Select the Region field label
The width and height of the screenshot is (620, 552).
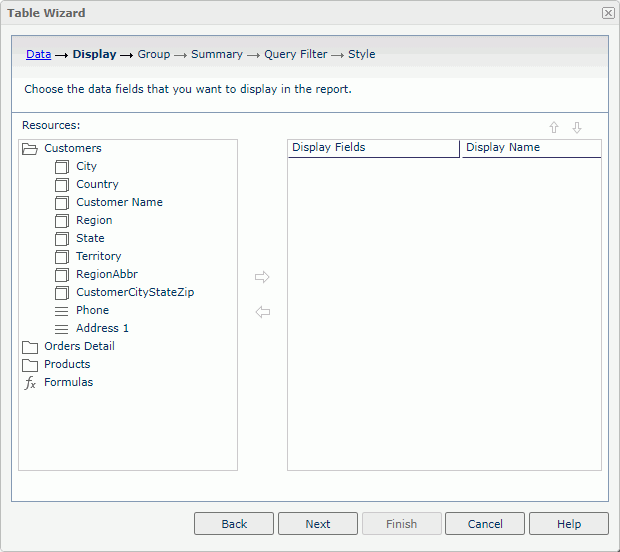94,220
